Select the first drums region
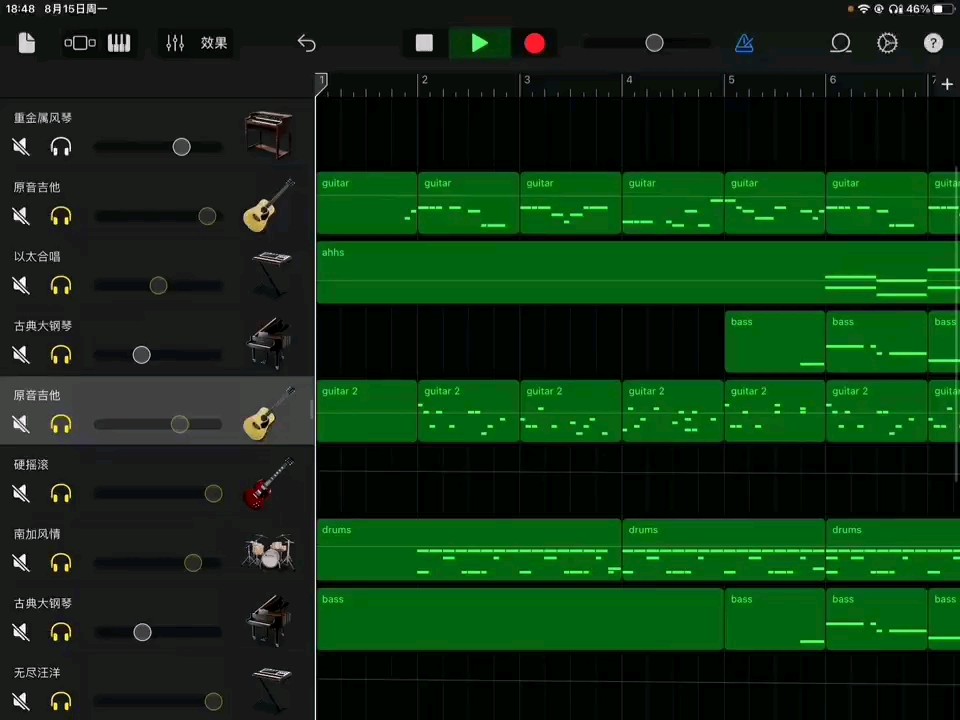Image resolution: width=960 pixels, height=720 pixels. click(x=469, y=550)
